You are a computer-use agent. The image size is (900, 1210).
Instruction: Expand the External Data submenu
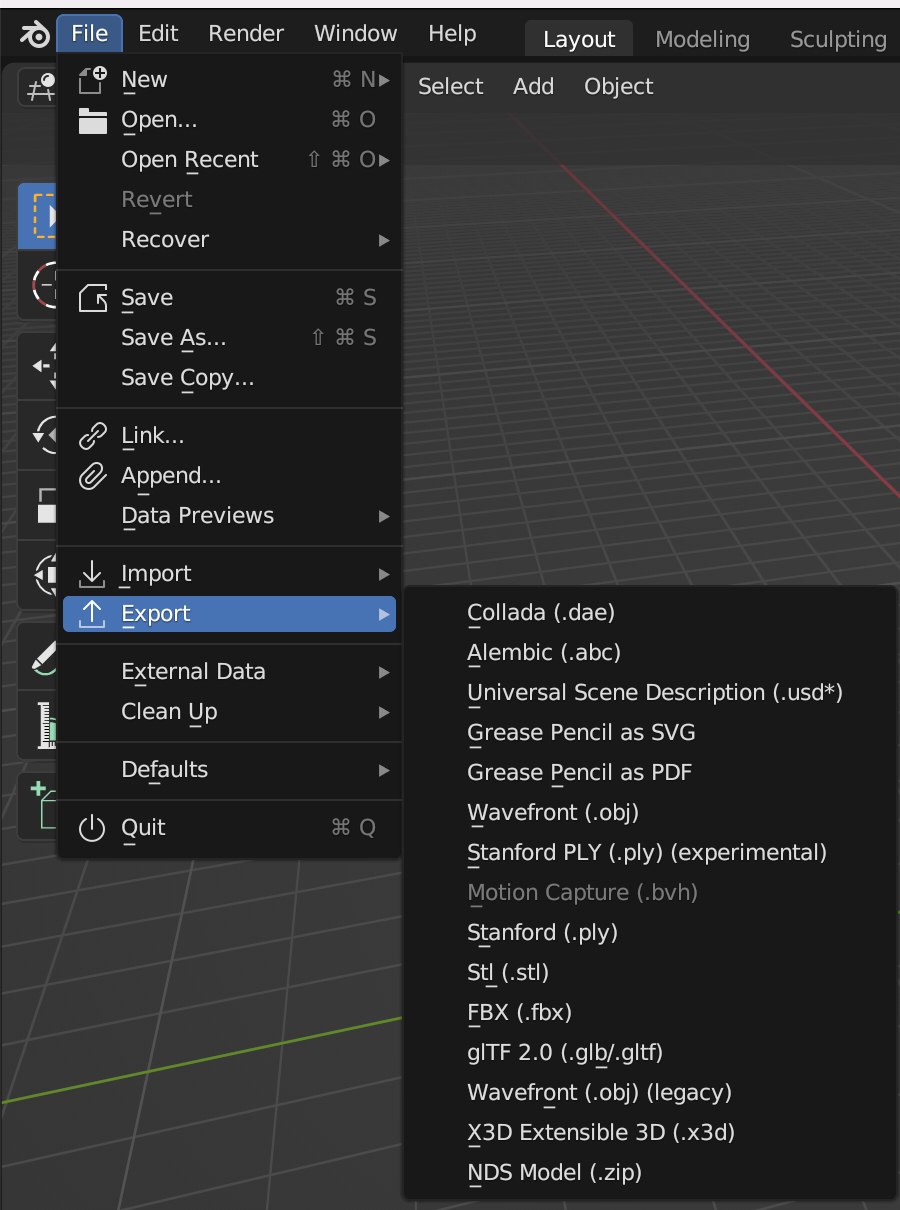[x=229, y=672]
